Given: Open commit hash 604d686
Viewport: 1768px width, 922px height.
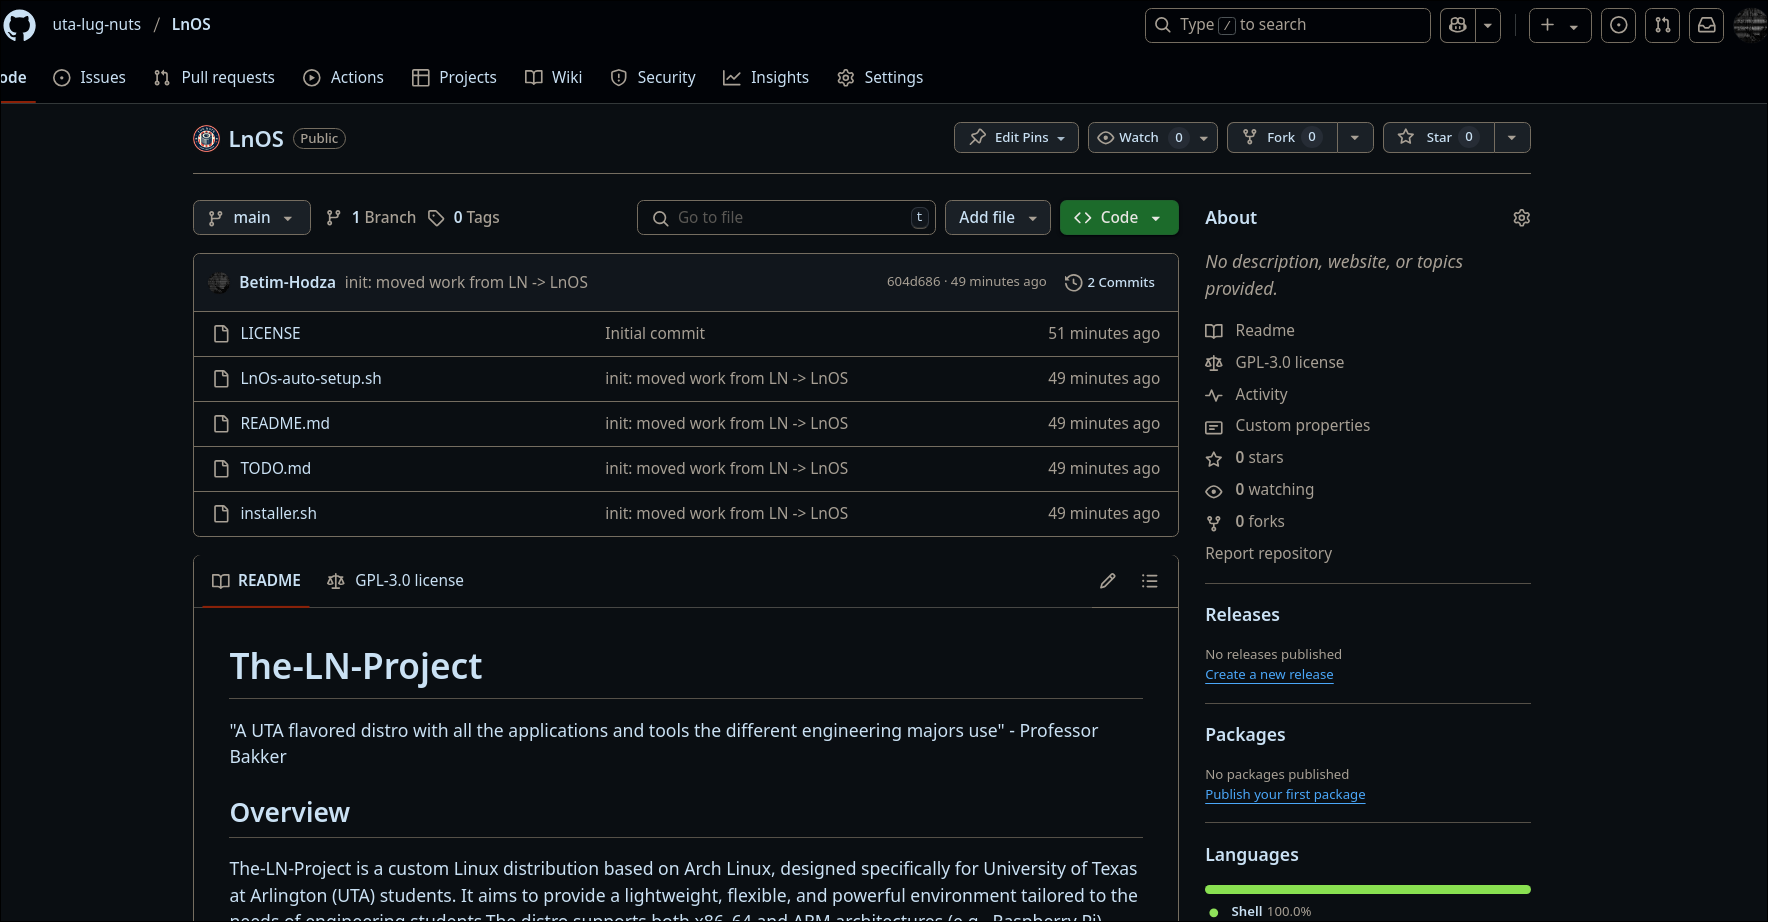Looking at the screenshot, I should [x=914, y=282].
